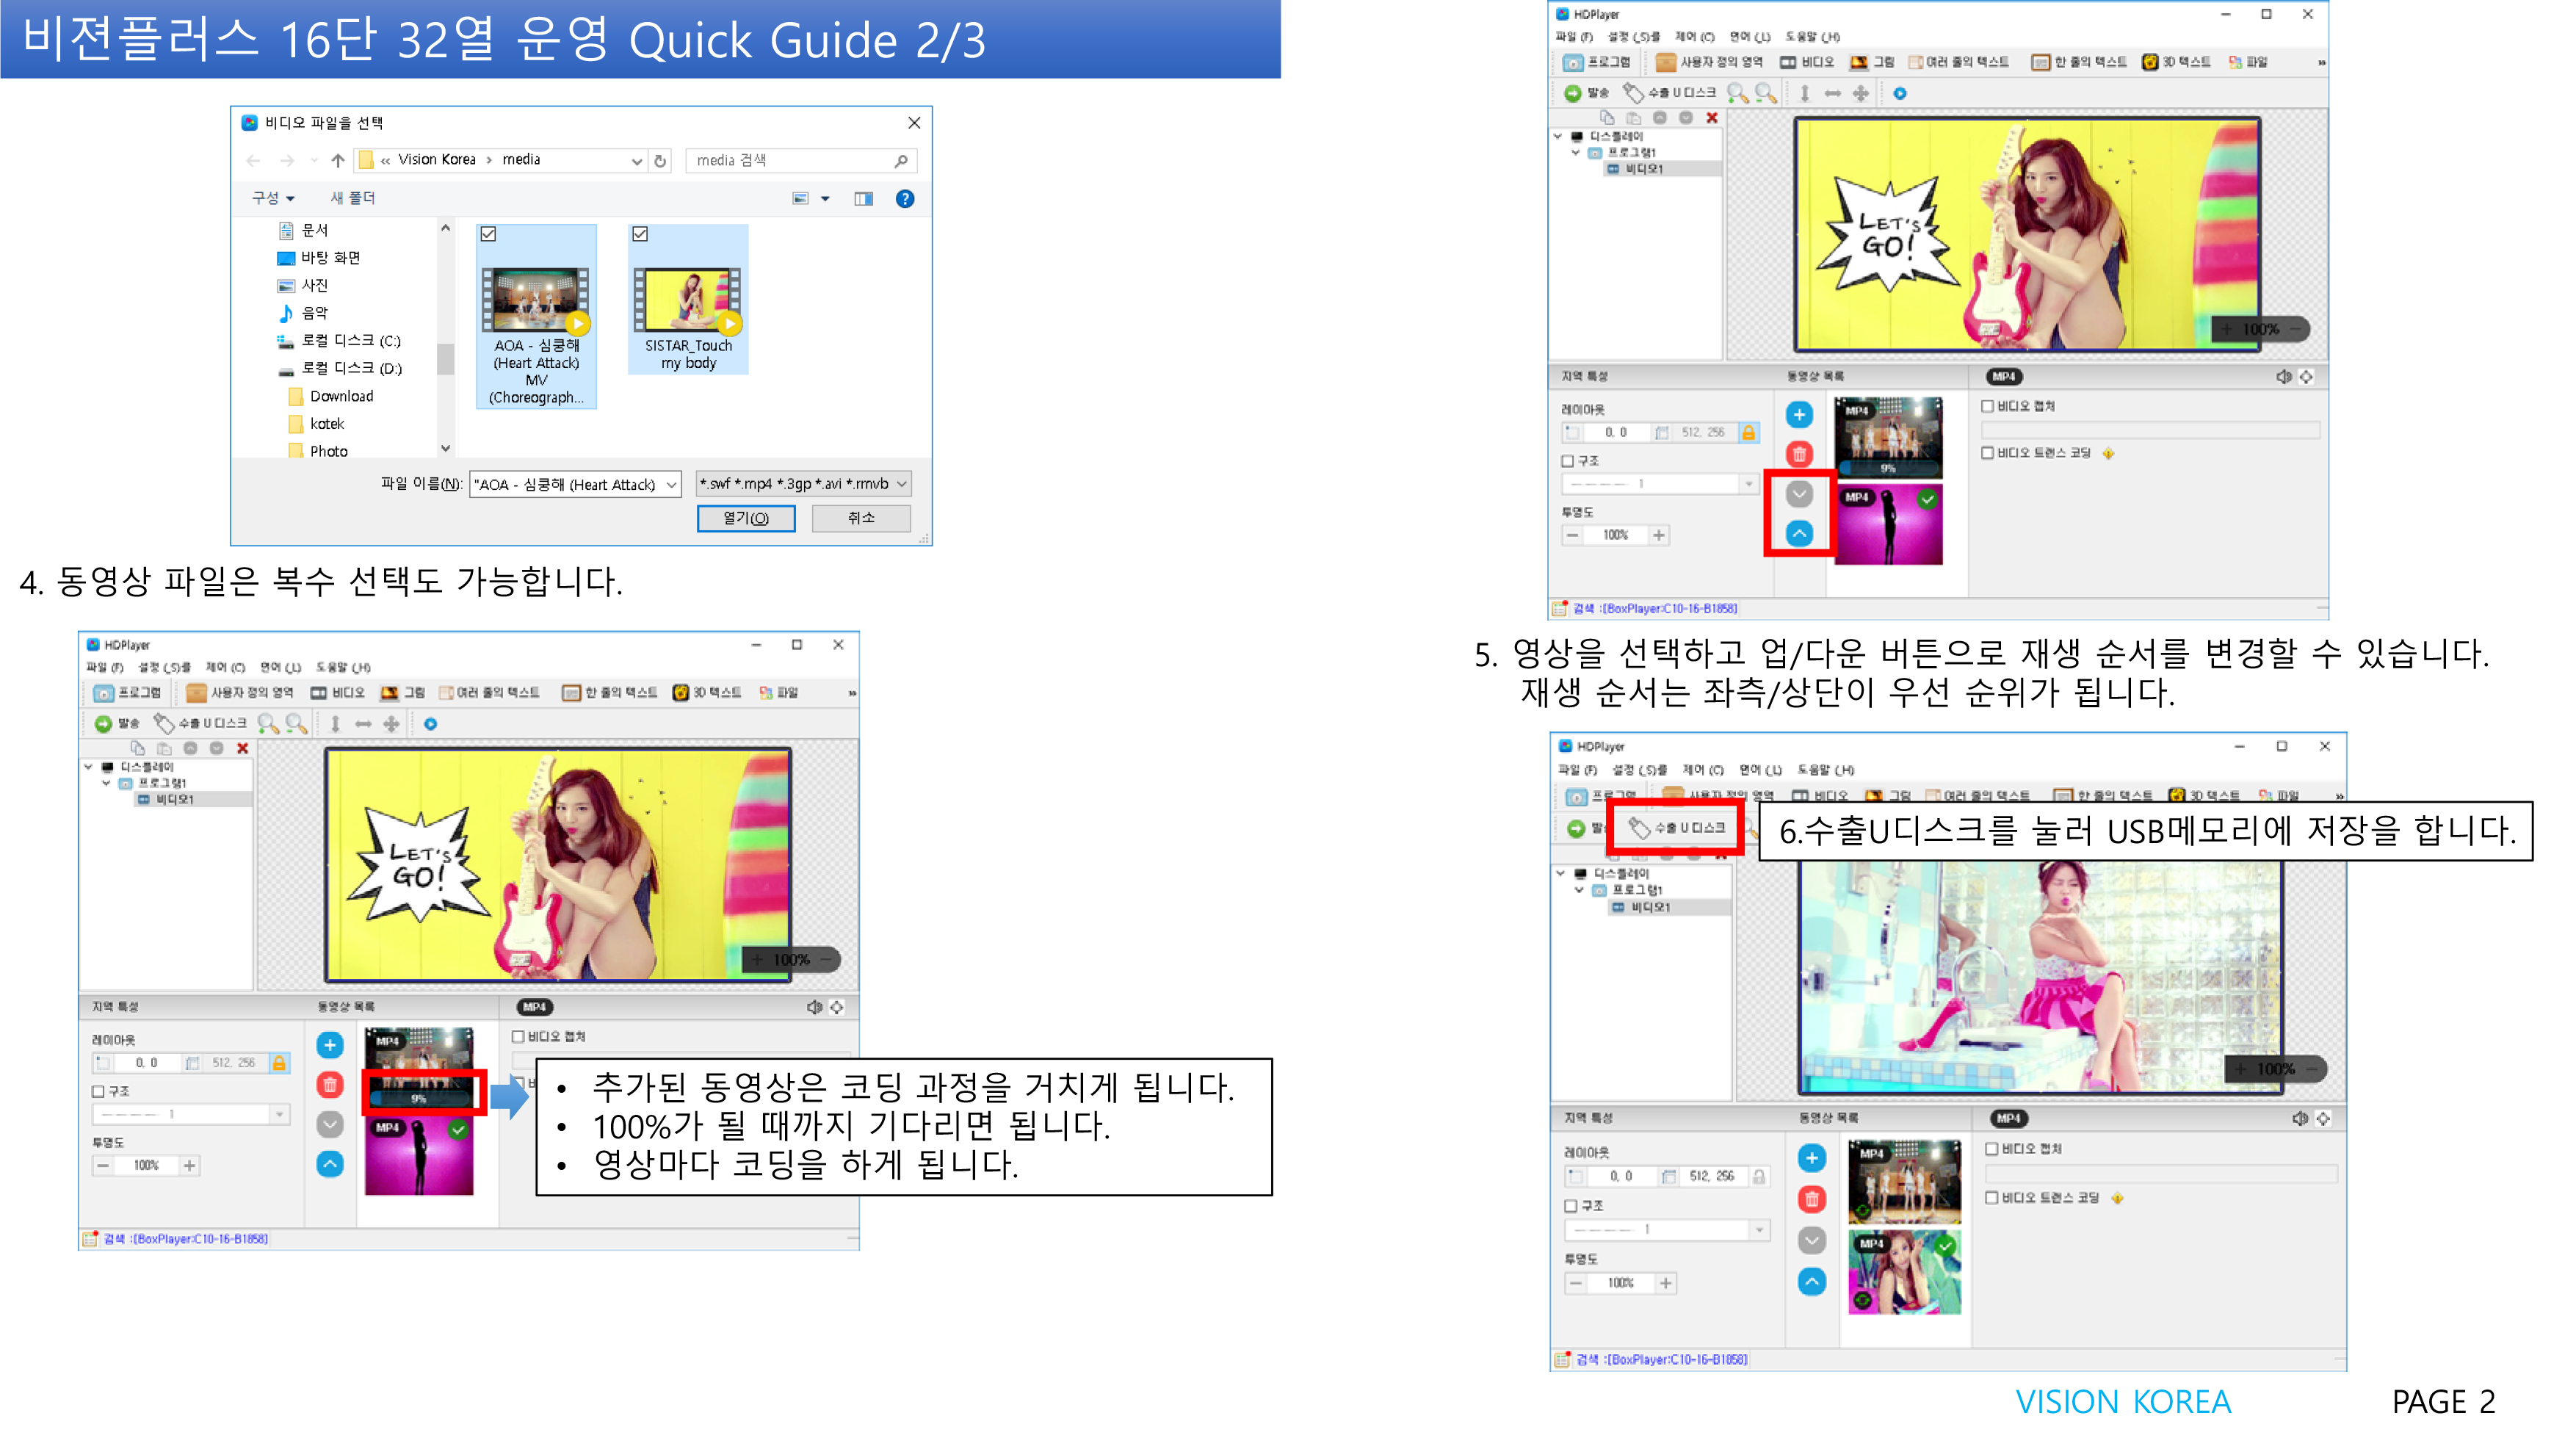Add a video with plus button, bottom-left HDPlayer

click(x=330, y=1045)
